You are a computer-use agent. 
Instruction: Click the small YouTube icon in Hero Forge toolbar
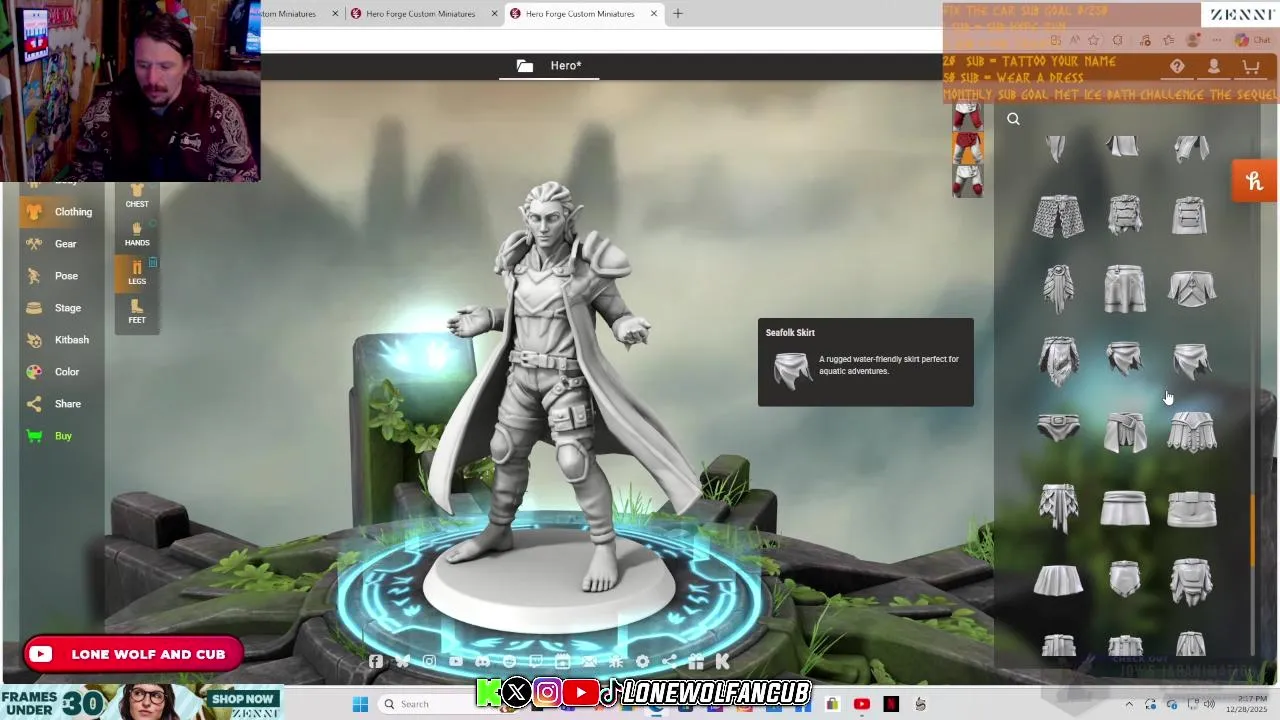click(x=456, y=661)
